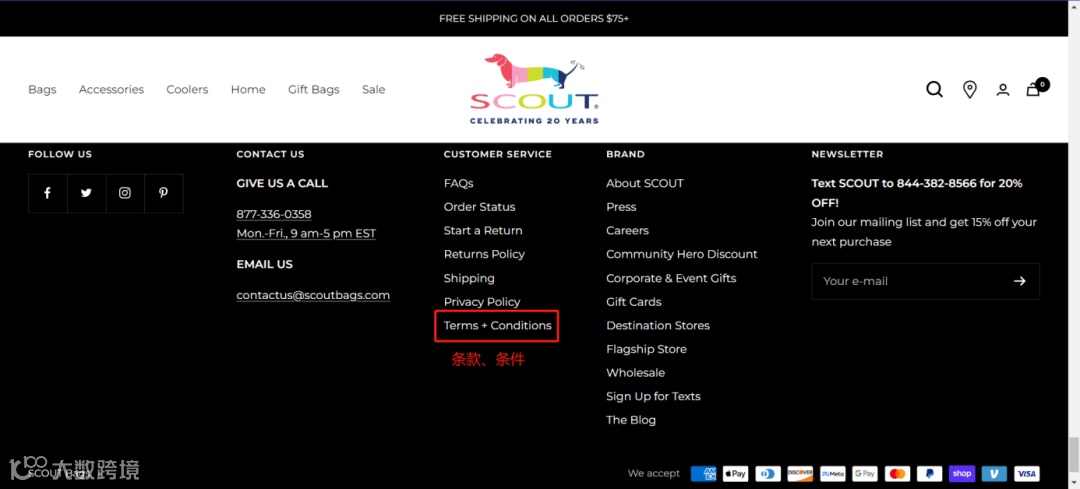Email contactus@scoutbags.com link
This screenshot has height=489, width=1080.
313,295
